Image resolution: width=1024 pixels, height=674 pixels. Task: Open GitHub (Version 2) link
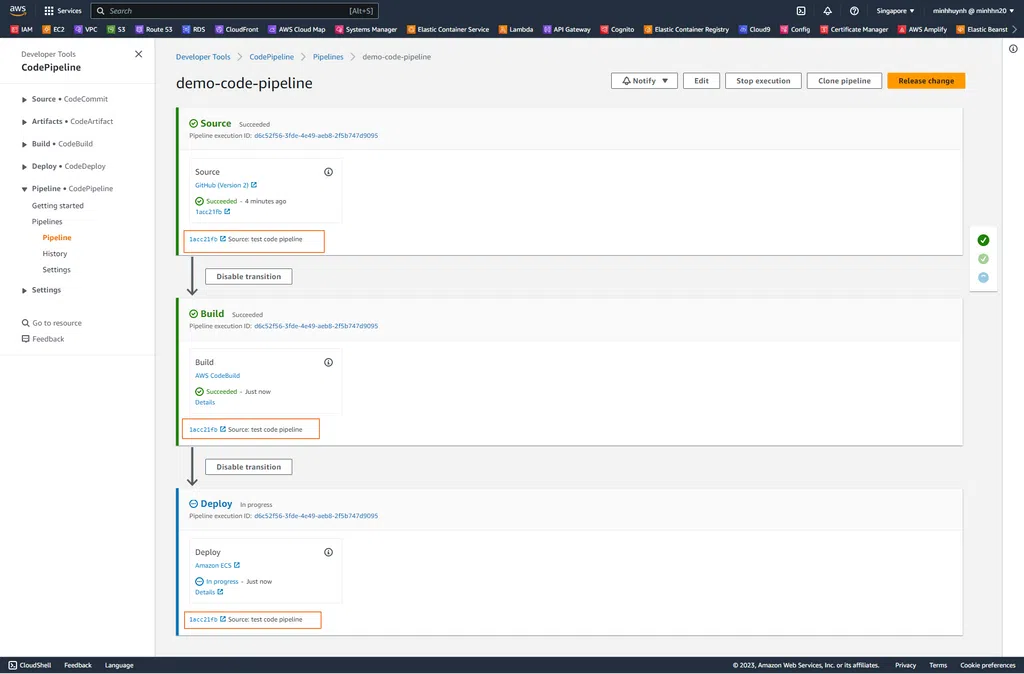[x=226, y=185]
